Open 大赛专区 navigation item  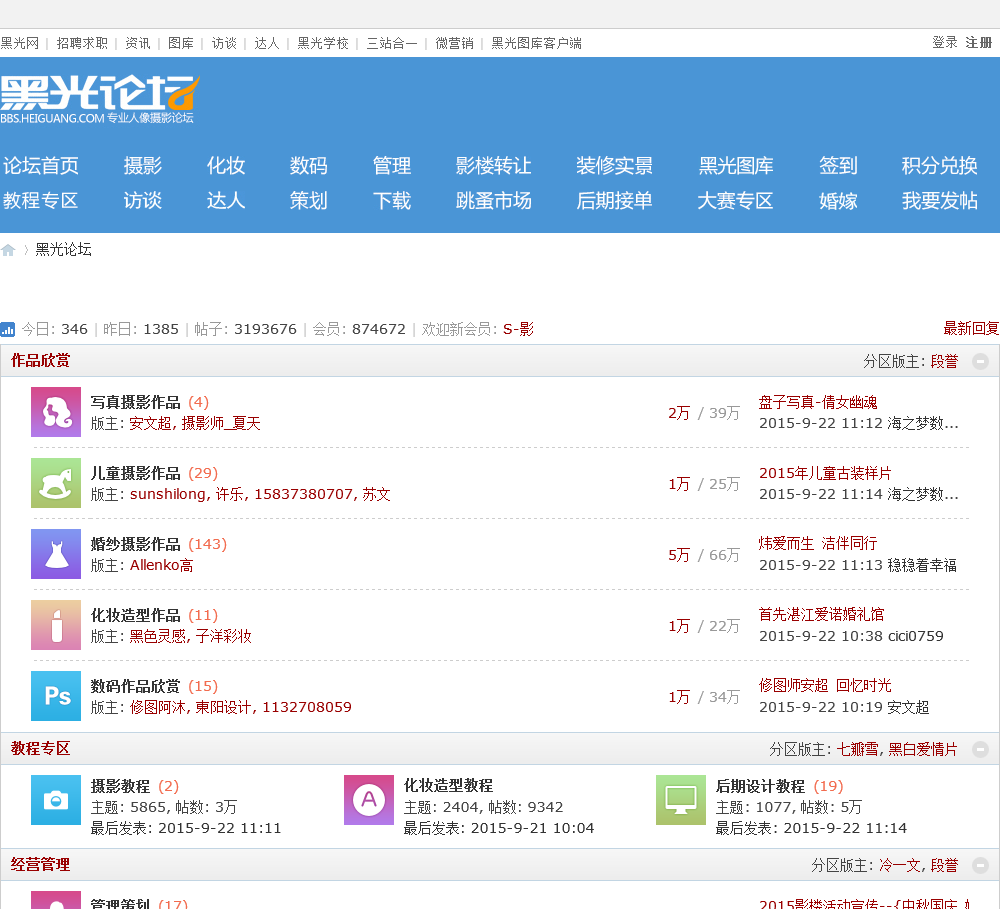pyautogui.click(x=735, y=201)
